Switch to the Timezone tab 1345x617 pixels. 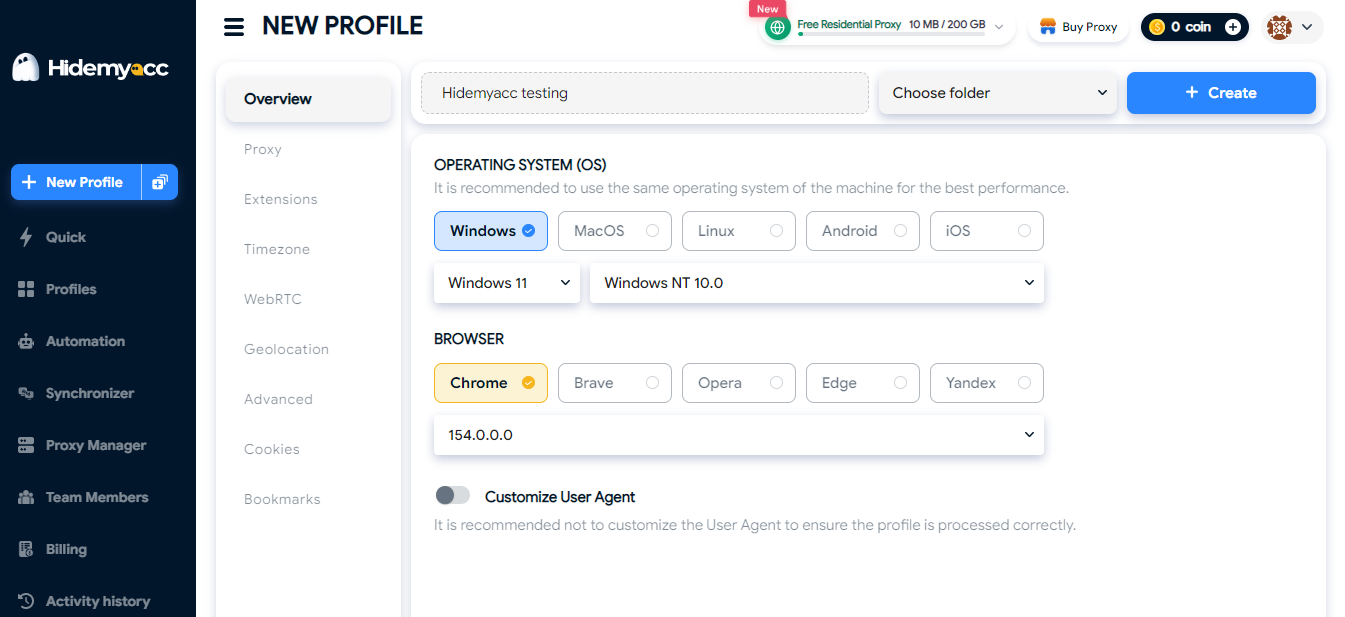coord(277,249)
